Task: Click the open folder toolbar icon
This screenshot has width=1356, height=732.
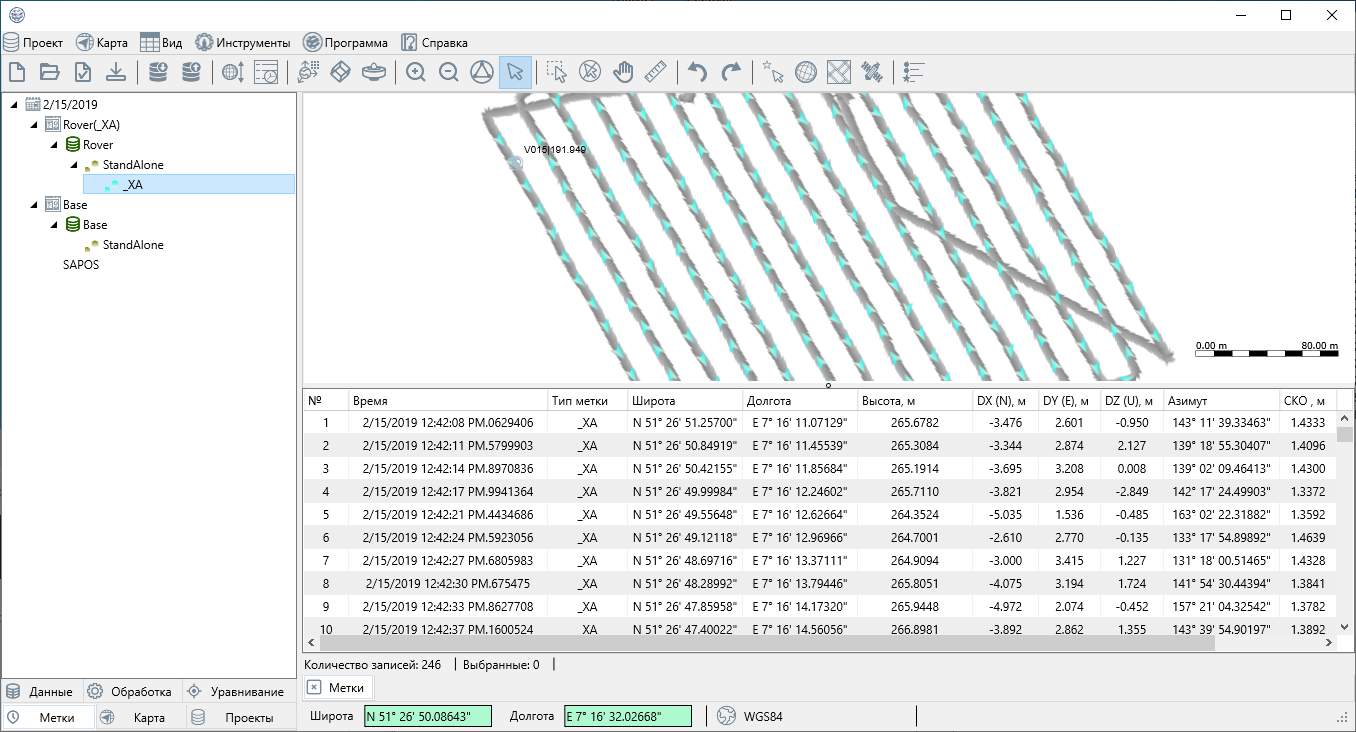Action: [49, 72]
